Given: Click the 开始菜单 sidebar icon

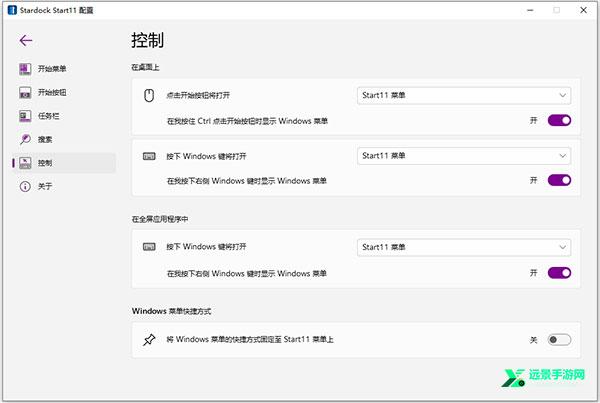Looking at the screenshot, I should [x=25, y=69].
